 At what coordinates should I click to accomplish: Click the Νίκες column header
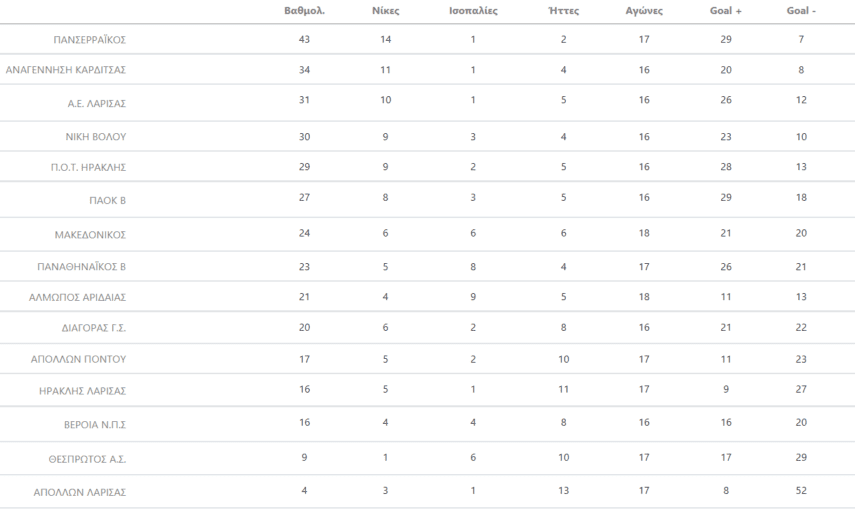click(385, 11)
